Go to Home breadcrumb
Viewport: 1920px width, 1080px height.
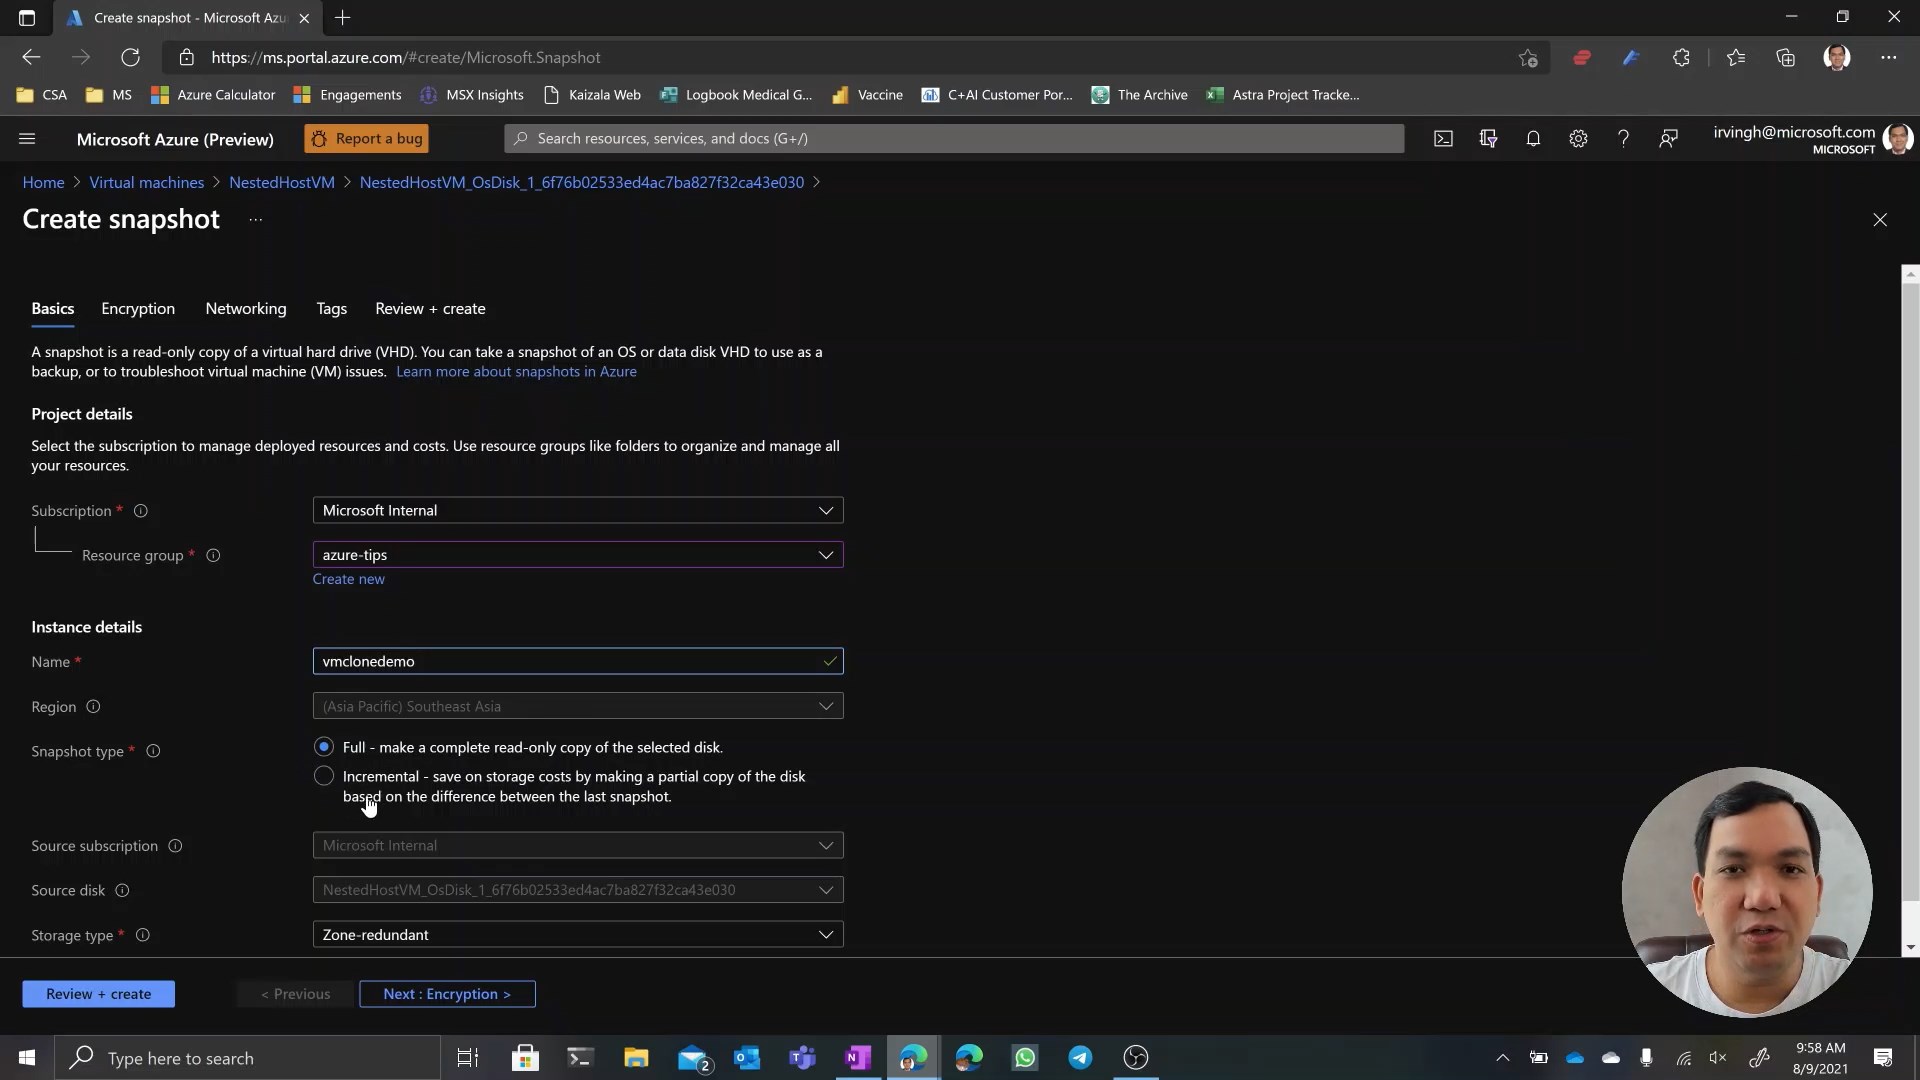click(x=43, y=183)
